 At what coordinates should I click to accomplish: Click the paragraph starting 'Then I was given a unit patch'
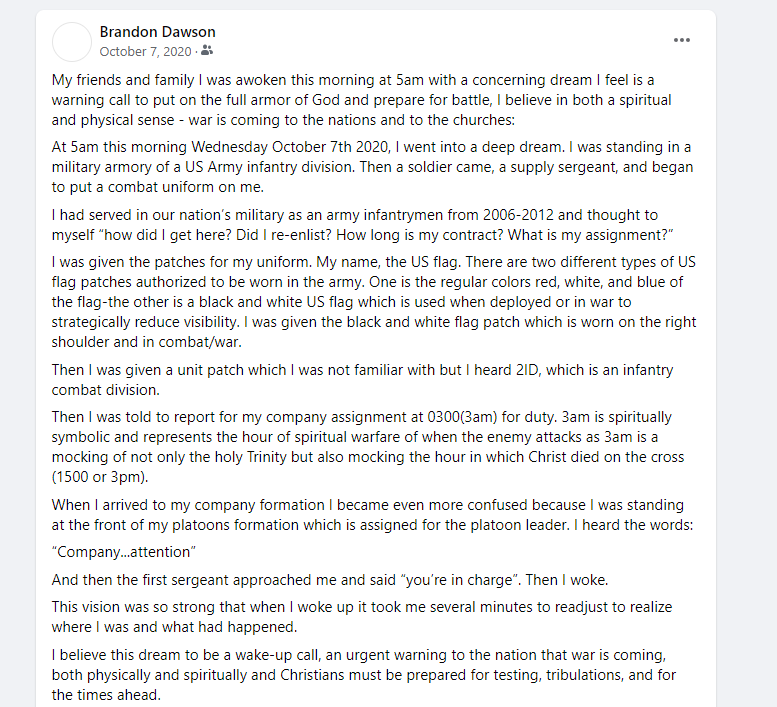pyautogui.click(x=362, y=380)
